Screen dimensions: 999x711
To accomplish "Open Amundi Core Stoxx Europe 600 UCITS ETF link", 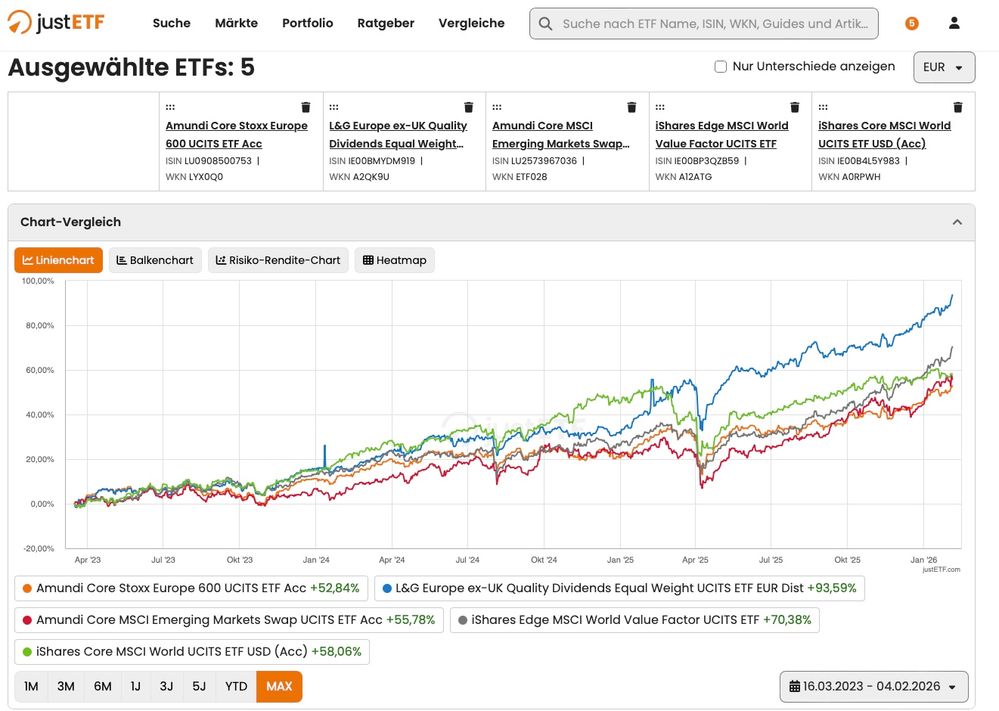I will click(x=236, y=134).
